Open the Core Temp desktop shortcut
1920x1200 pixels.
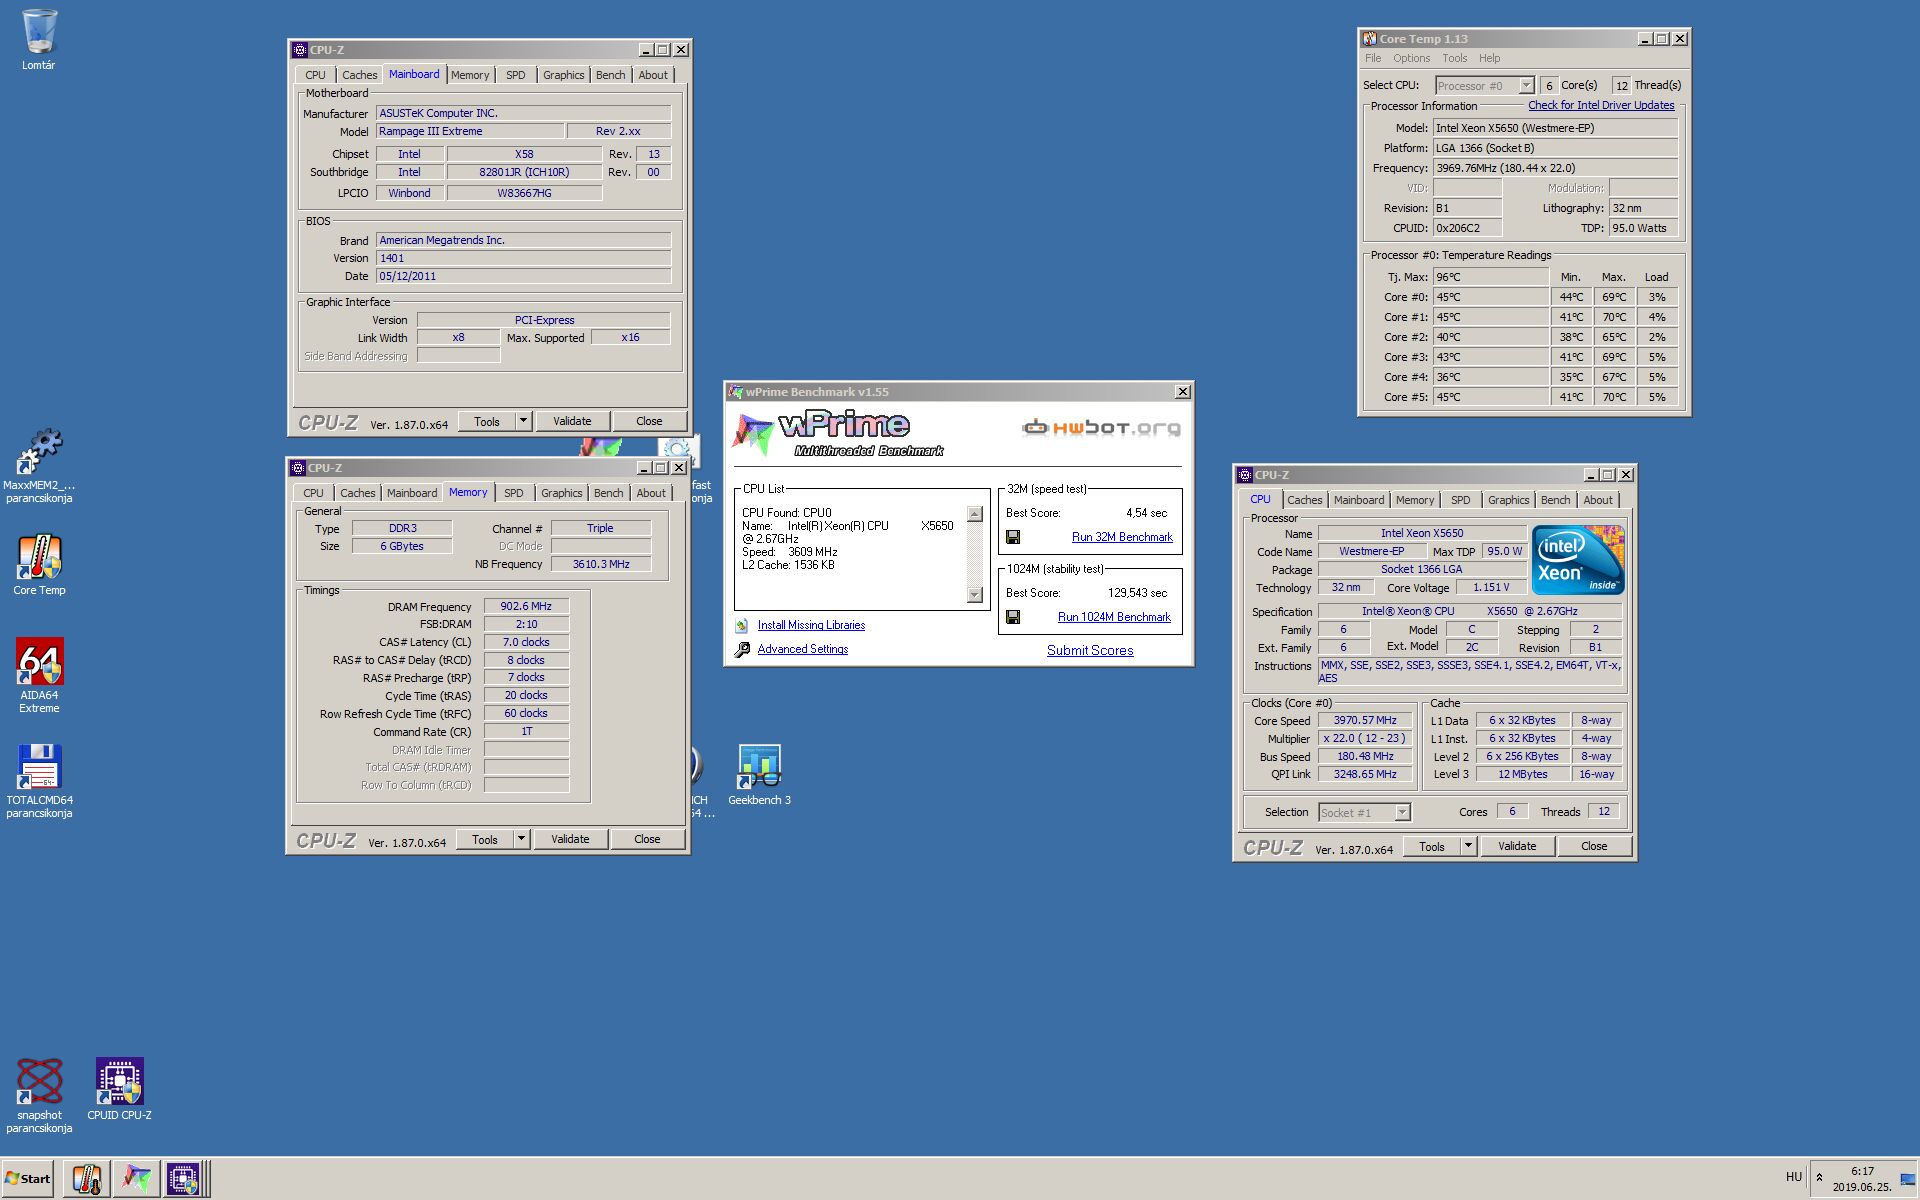click(39, 558)
